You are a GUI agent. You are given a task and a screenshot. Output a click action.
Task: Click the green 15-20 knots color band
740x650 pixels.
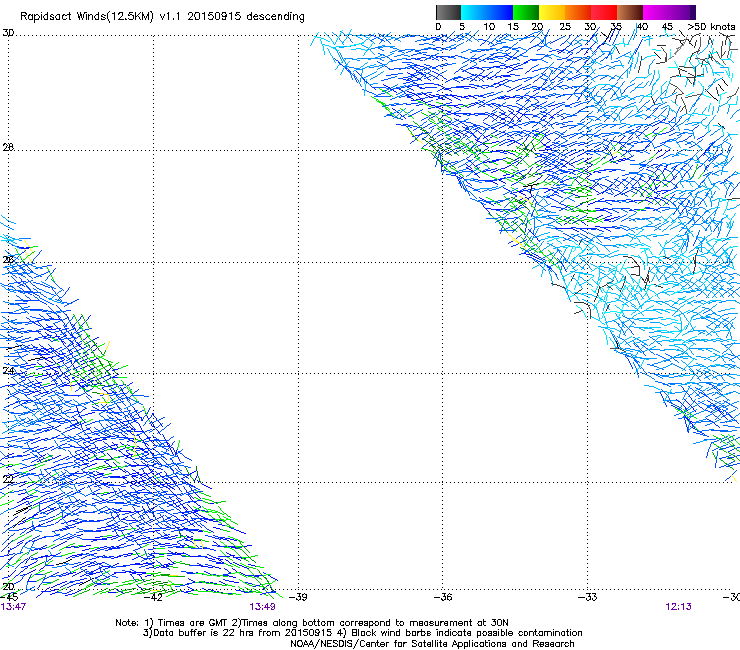click(x=526, y=12)
